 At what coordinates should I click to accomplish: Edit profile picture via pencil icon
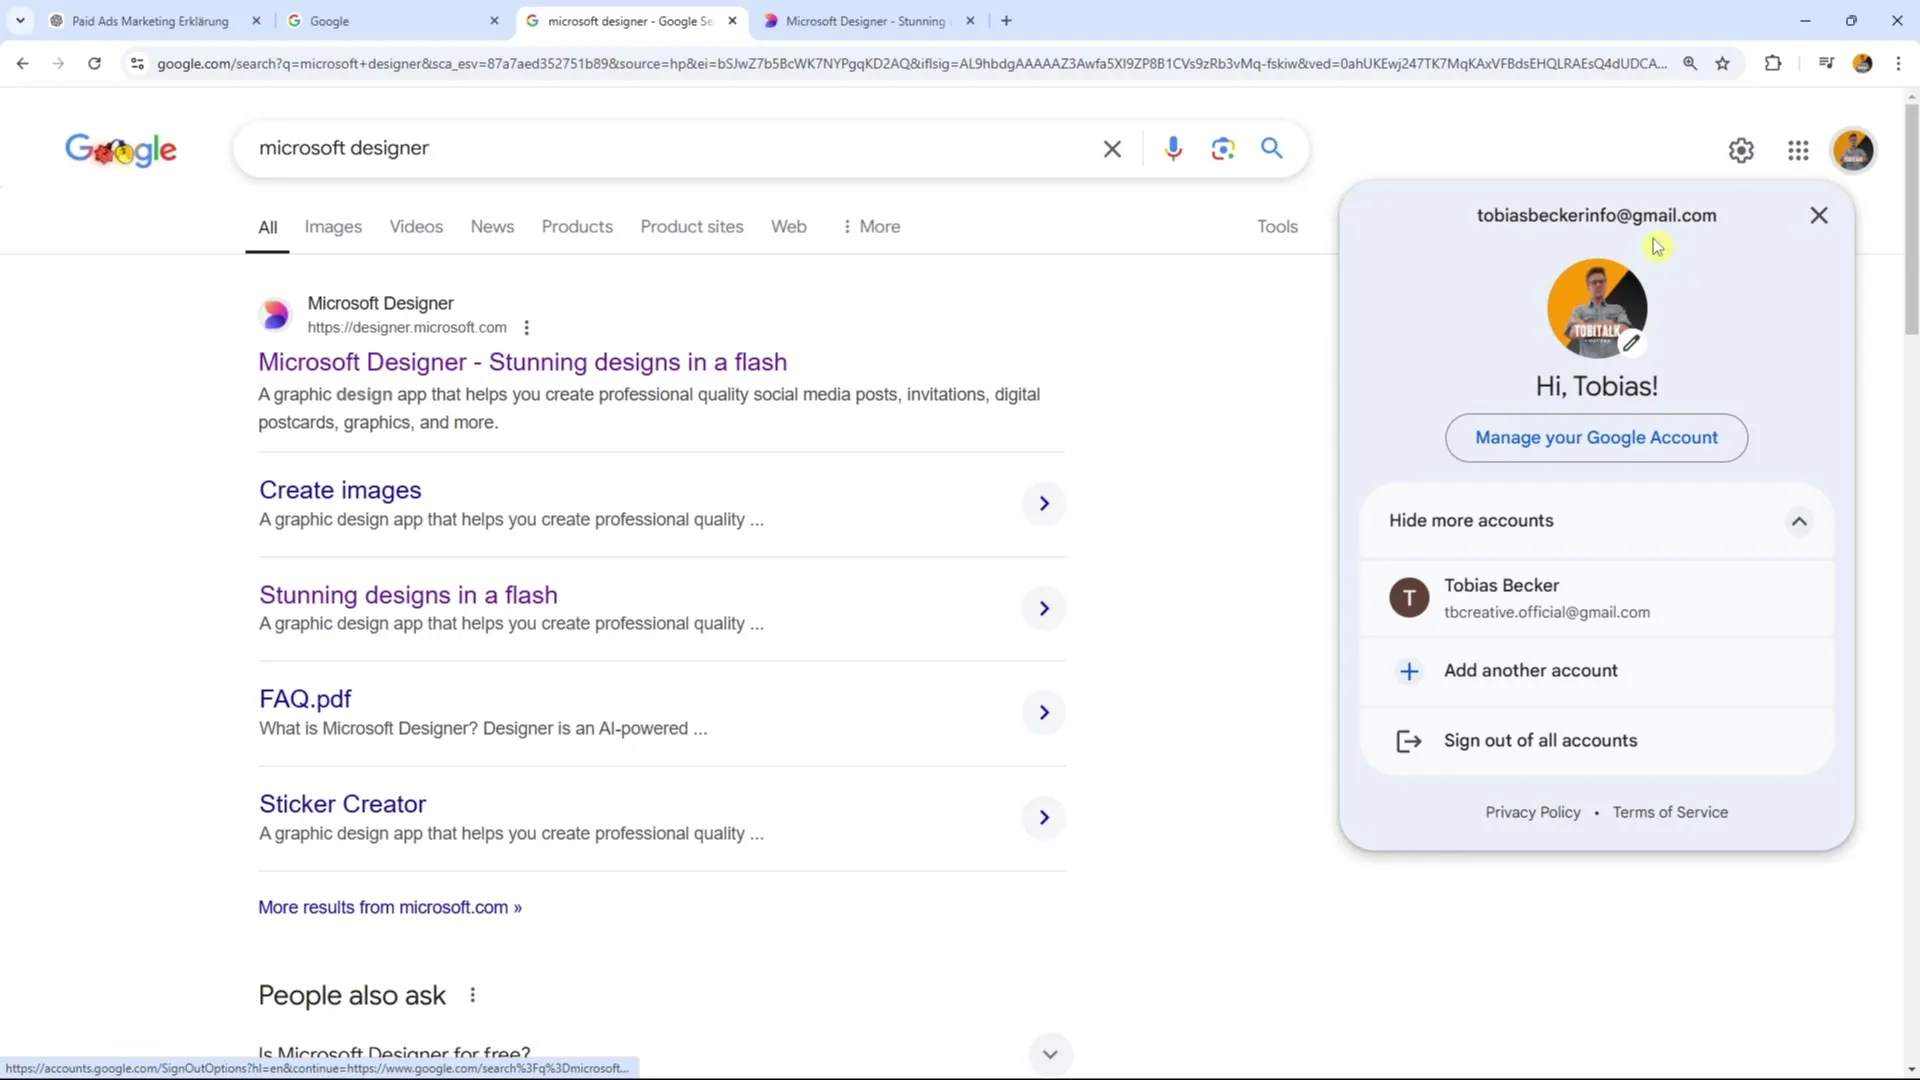click(1631, 343)
